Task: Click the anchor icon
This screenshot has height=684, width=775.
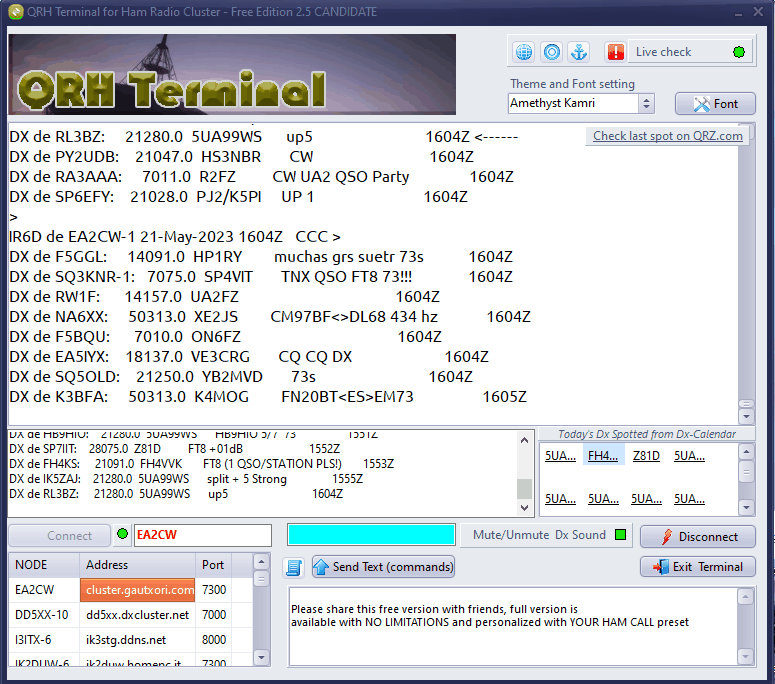Action: [579, 52]
